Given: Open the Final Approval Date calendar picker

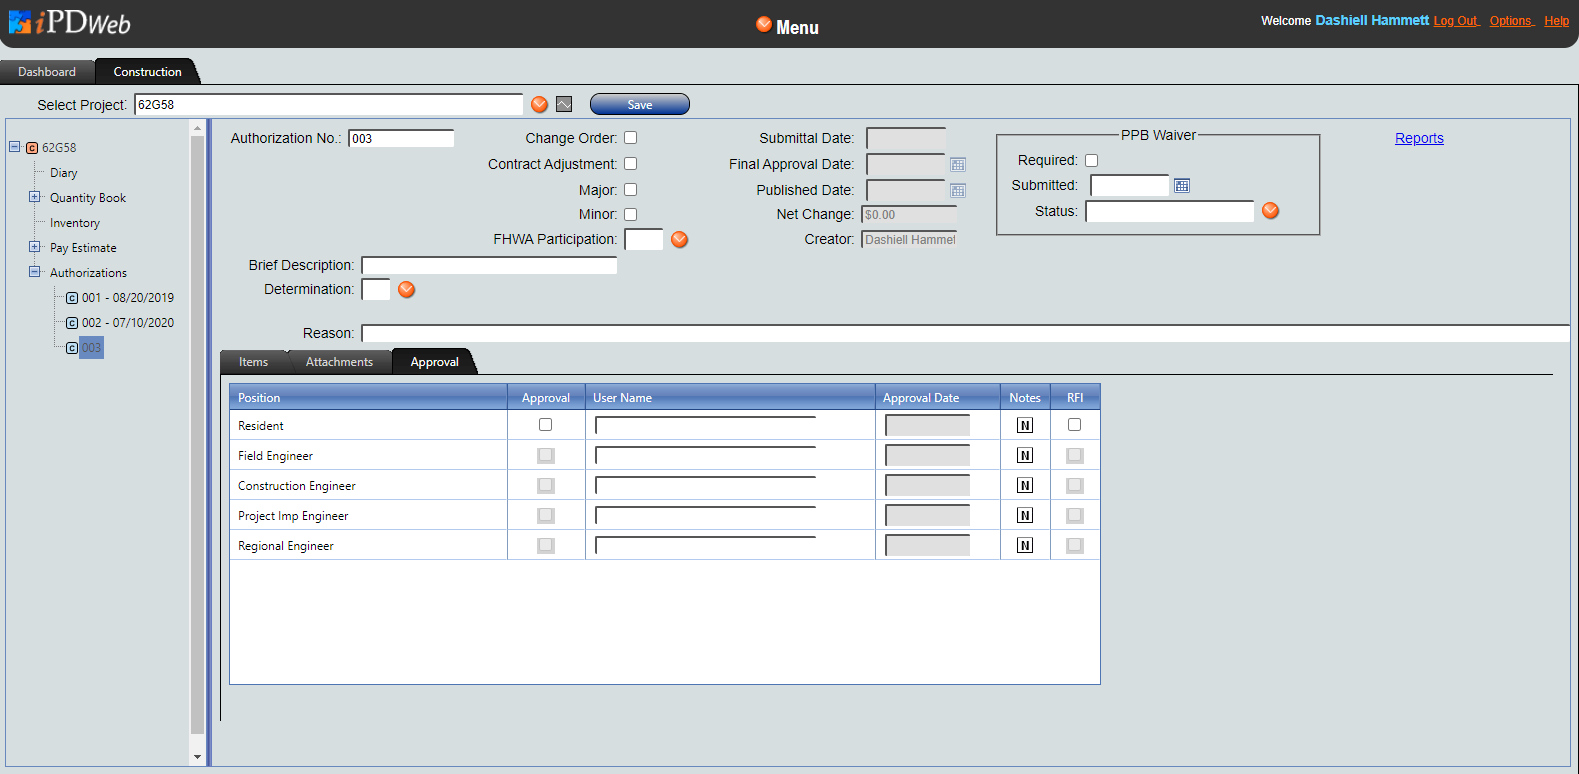Looking at the screenshot, I should [958, 165].
